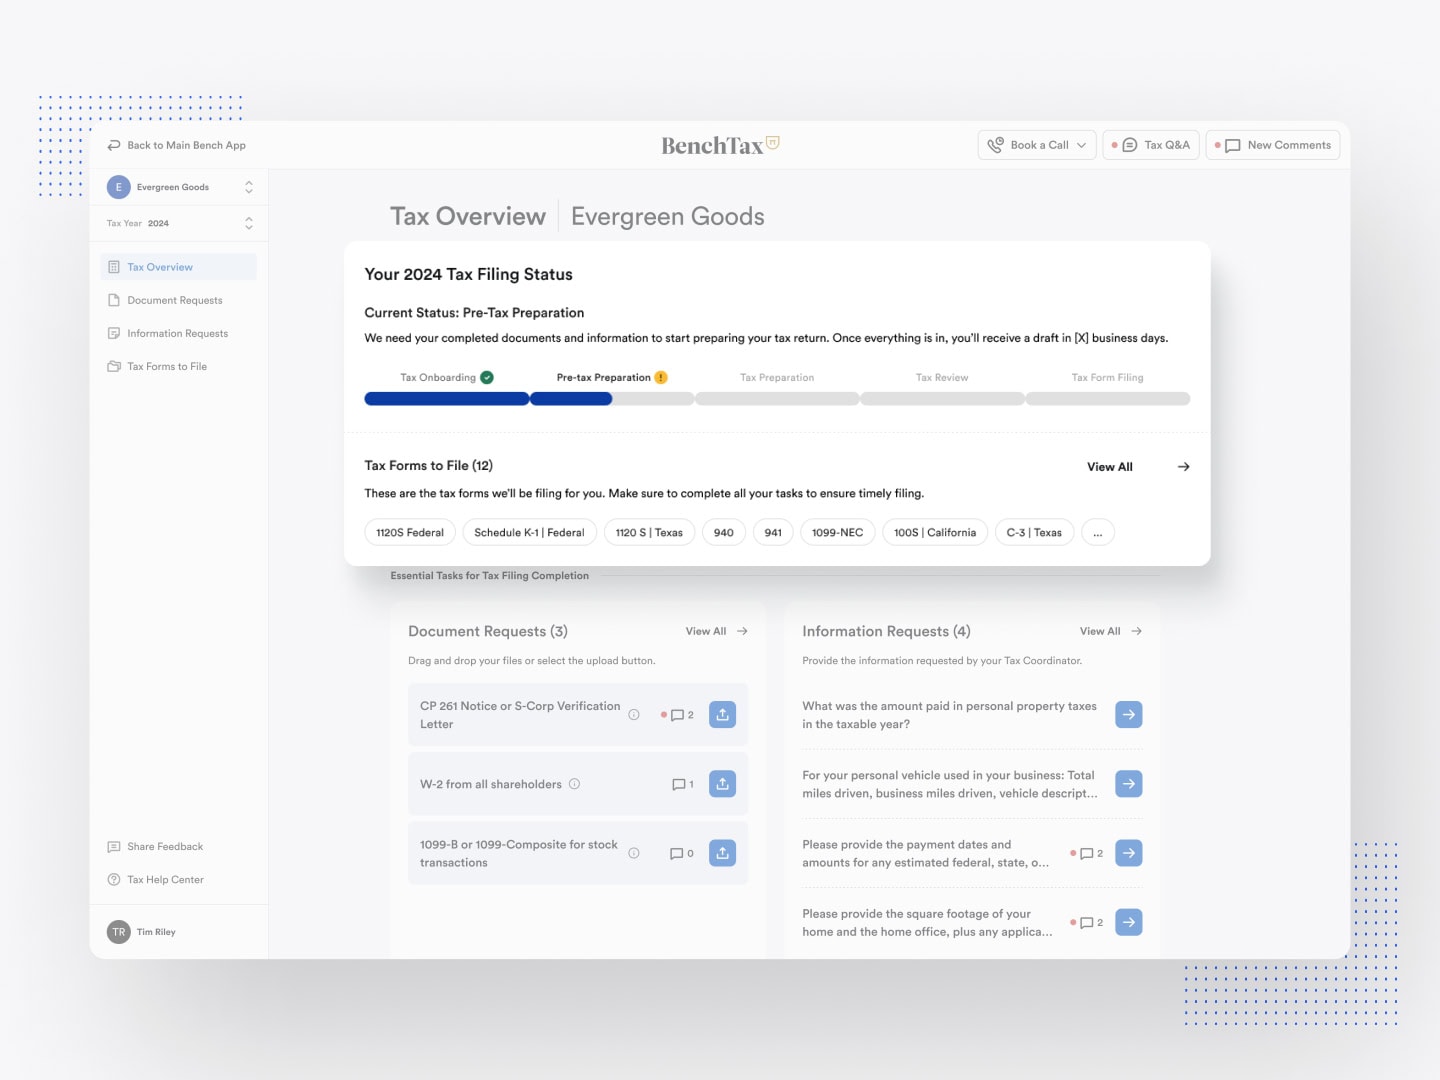Open Tax Help Center from sidebar
The image size is (1440, 1080).
coord(156,880)
